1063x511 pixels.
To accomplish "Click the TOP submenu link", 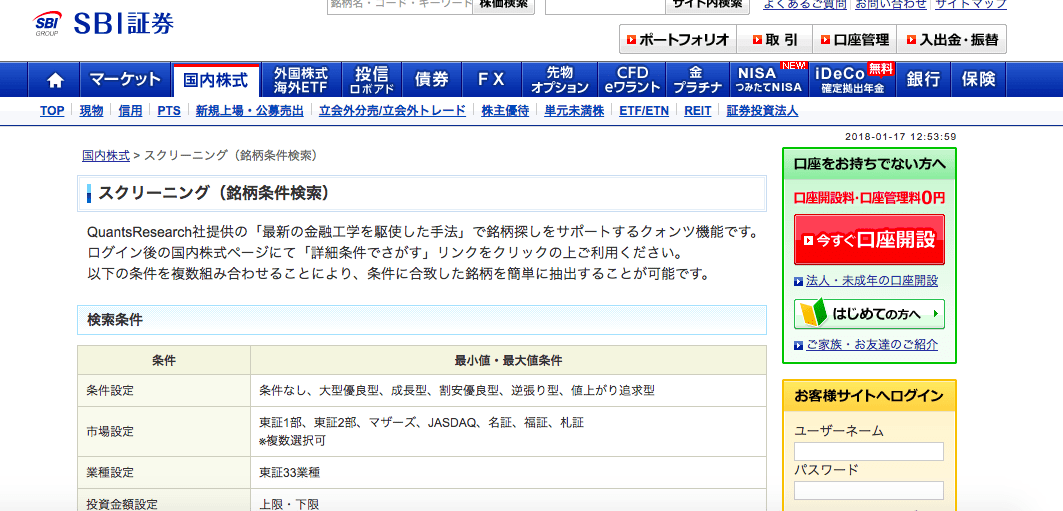I will 52,111.
